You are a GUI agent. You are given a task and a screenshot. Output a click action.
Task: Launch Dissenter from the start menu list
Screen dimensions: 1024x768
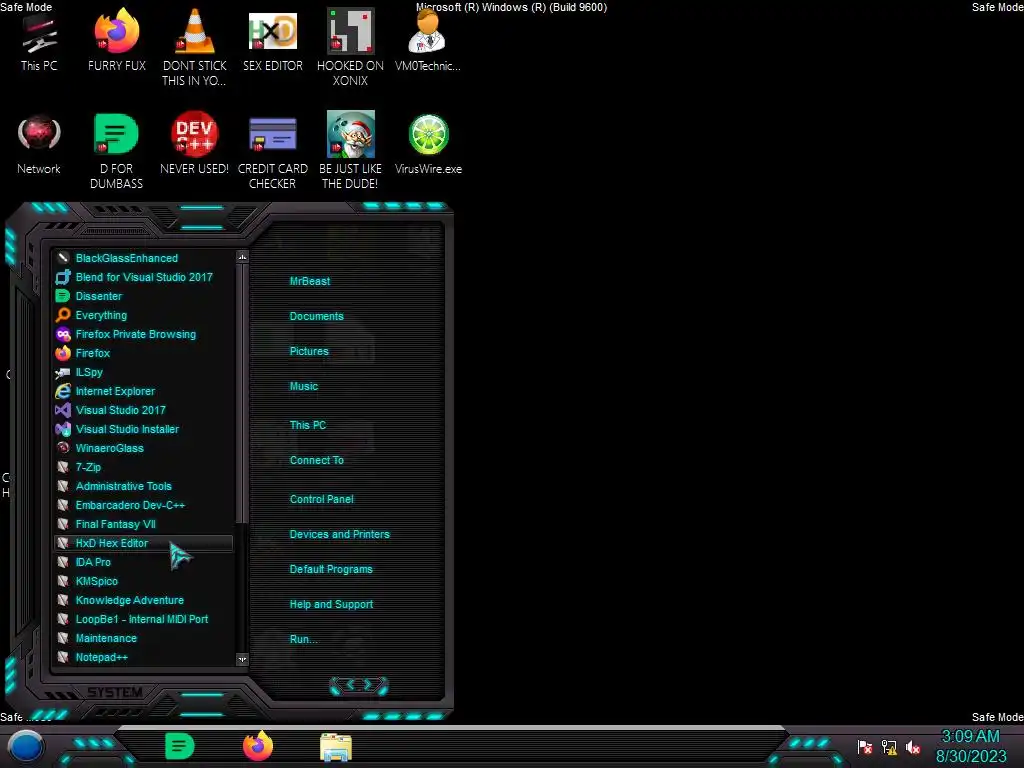[143, 296]
